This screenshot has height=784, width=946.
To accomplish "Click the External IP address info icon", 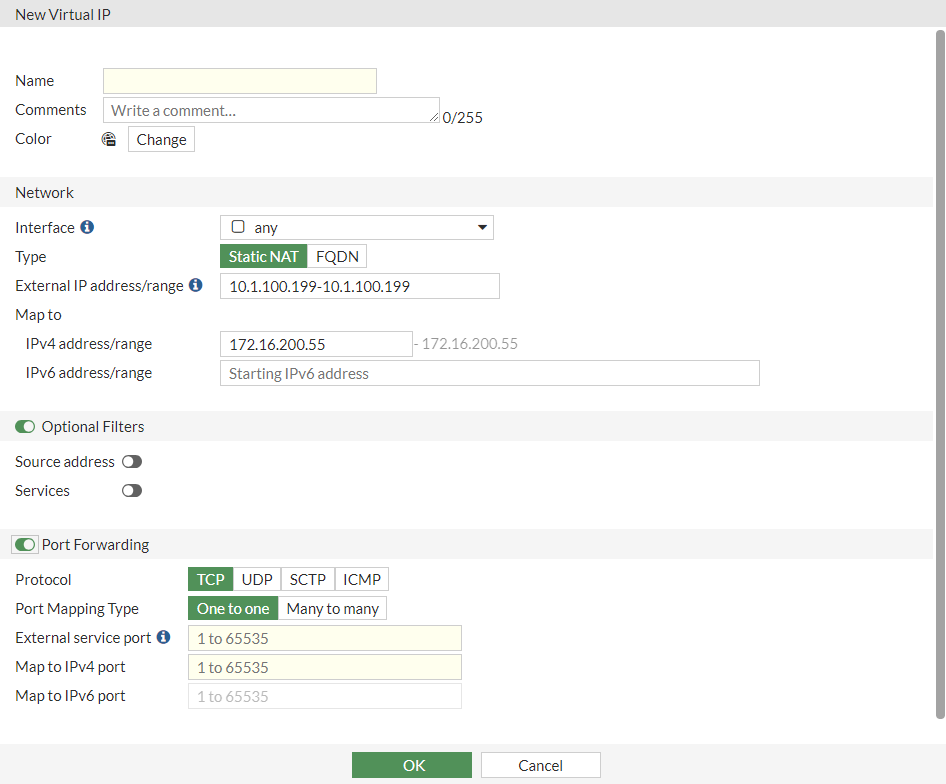I will (x=196, y=285).
